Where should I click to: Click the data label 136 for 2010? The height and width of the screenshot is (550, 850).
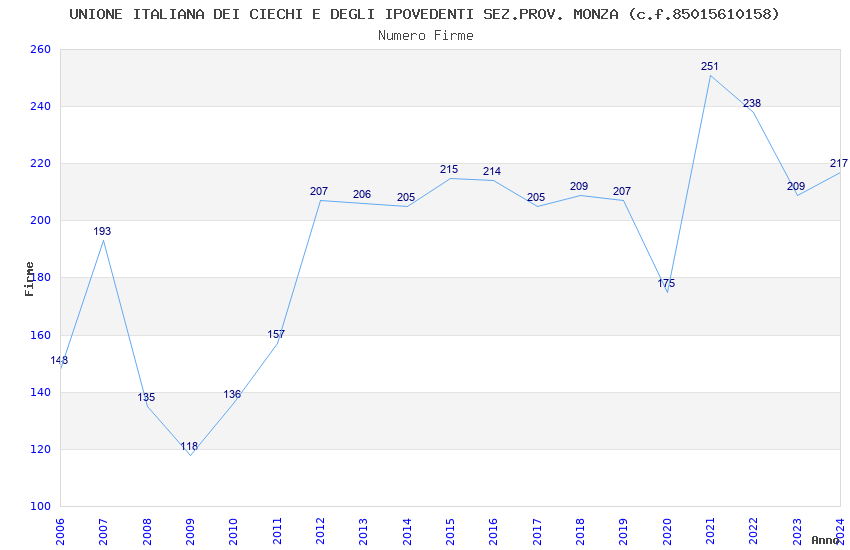pyautogui.click(x=232, y=394)
